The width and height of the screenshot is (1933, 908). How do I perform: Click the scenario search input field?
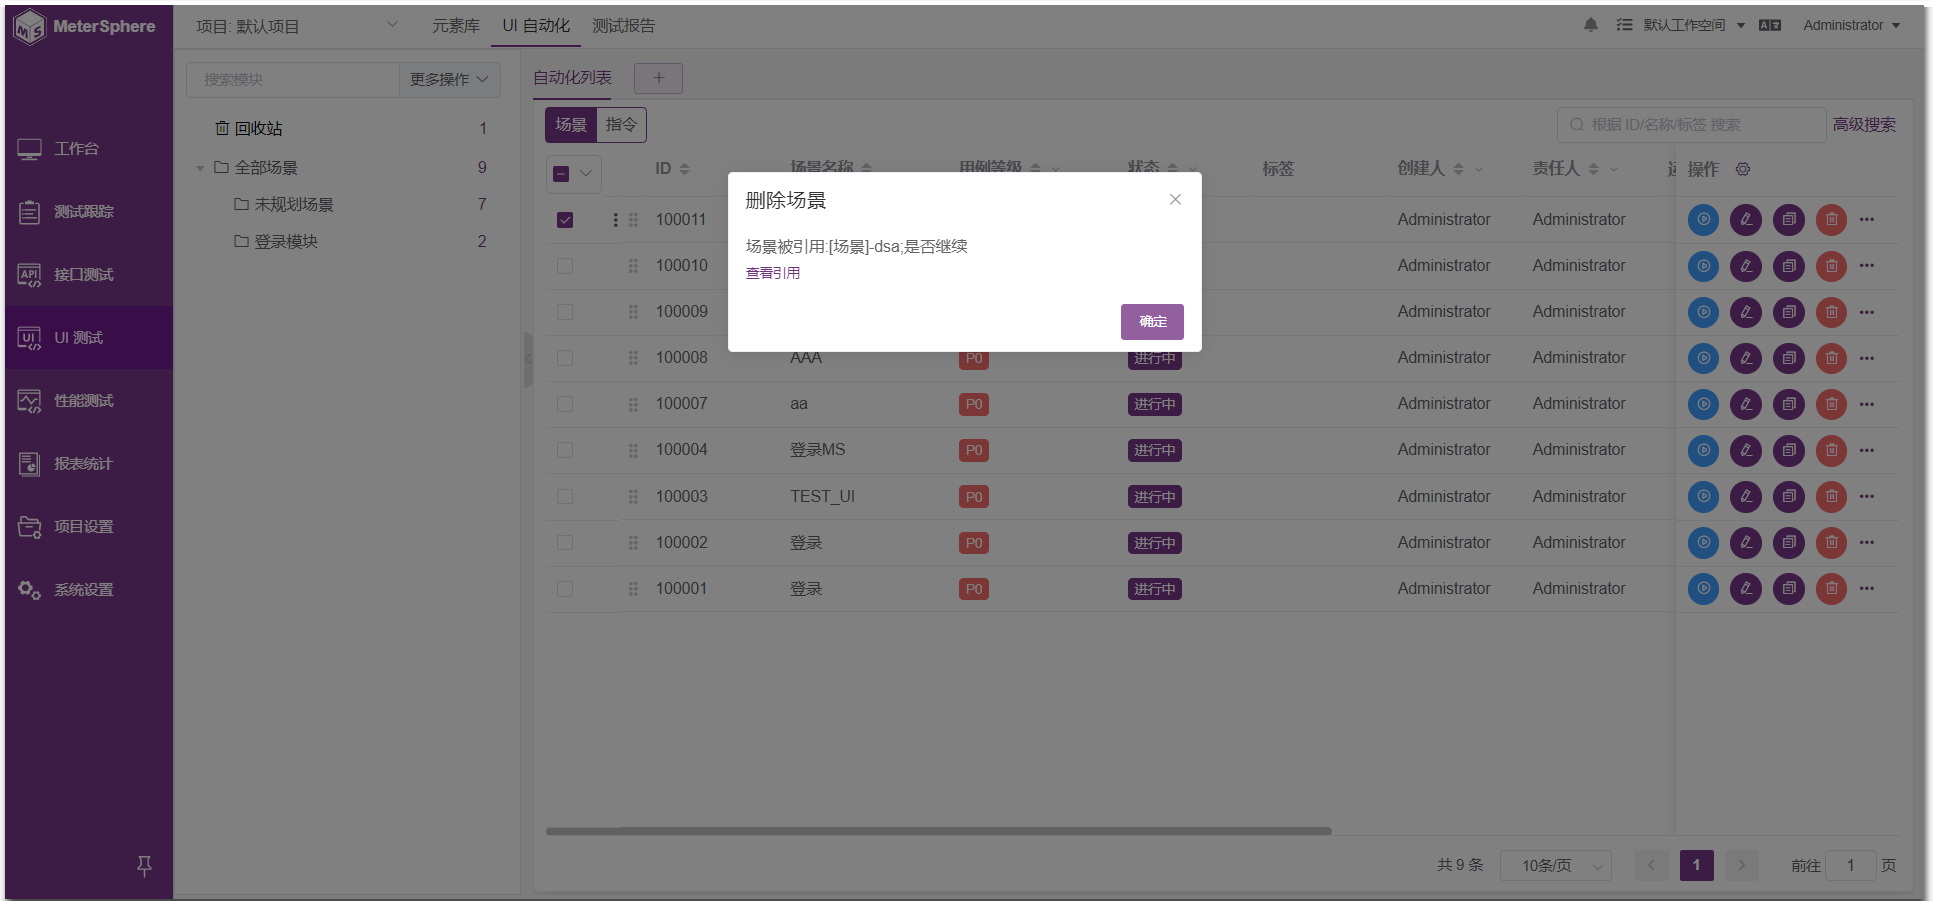click(1690, 124)
